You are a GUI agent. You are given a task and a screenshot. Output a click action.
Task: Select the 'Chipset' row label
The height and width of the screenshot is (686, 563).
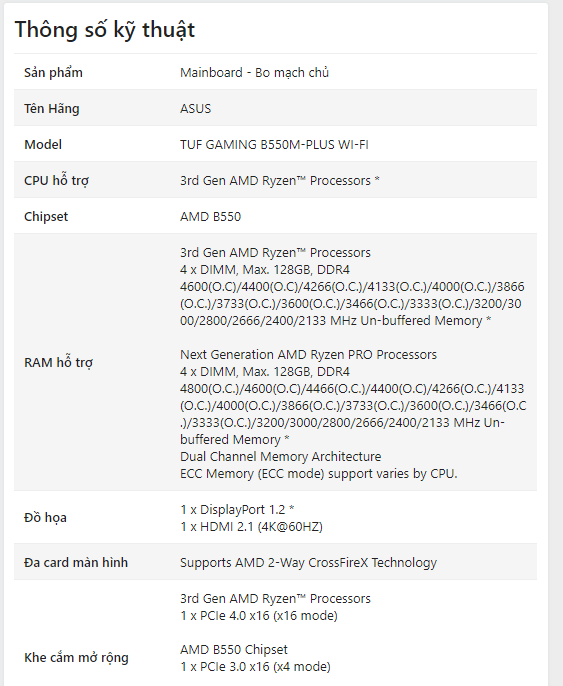[46, 217]
